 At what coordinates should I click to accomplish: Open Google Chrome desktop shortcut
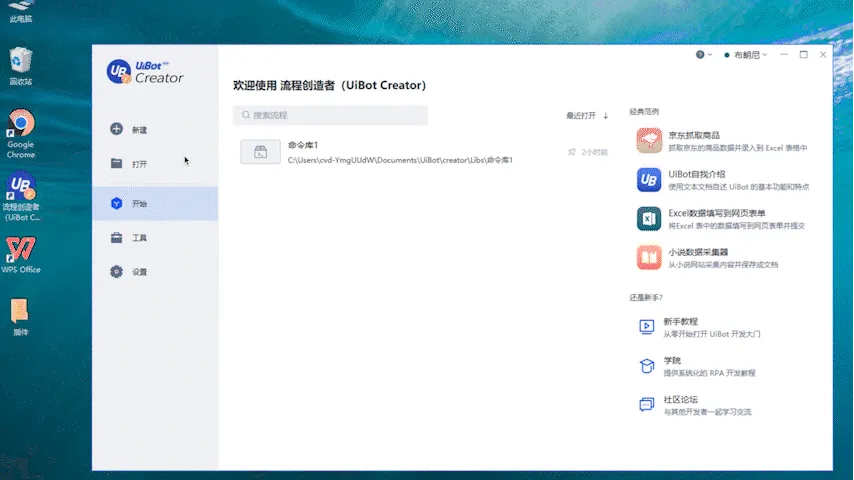pyautogui.click(x=21, y=134)
